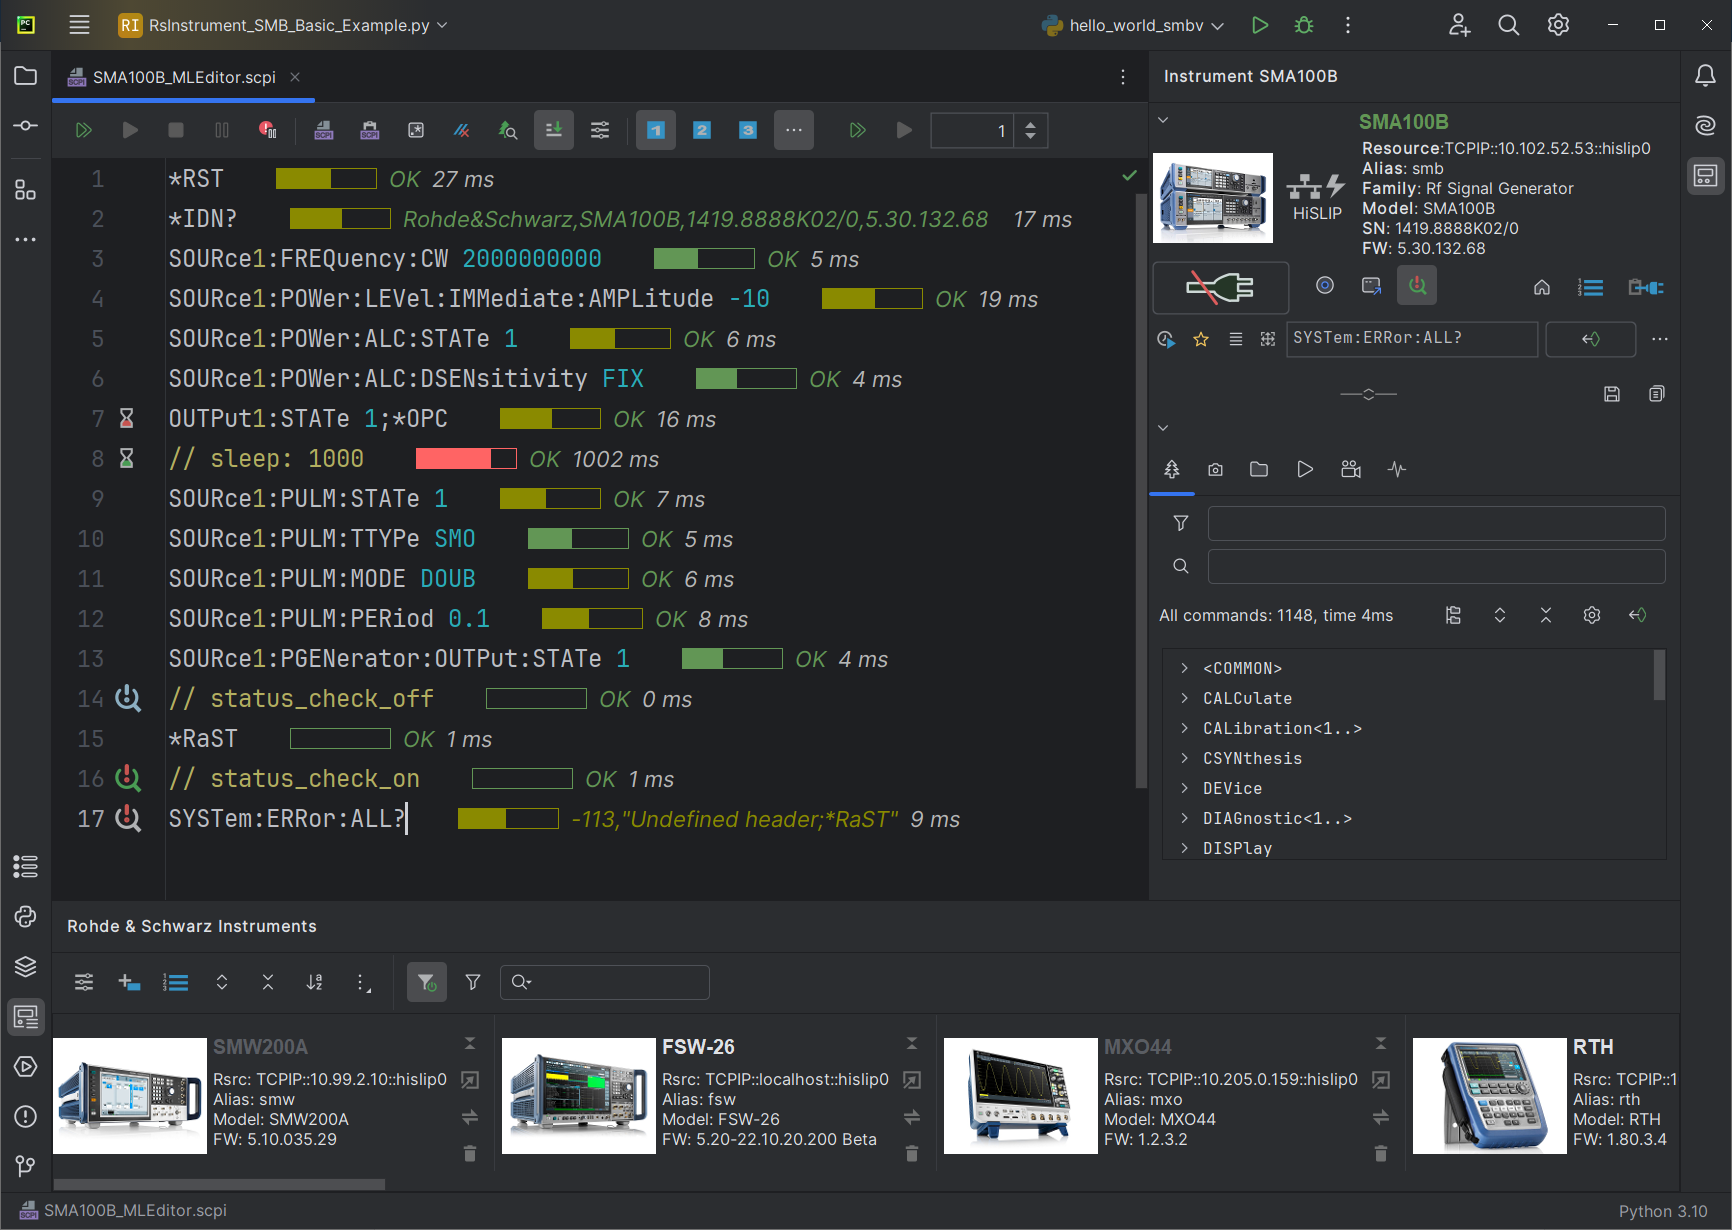Click the blue circle target icon

(1325, 286)
